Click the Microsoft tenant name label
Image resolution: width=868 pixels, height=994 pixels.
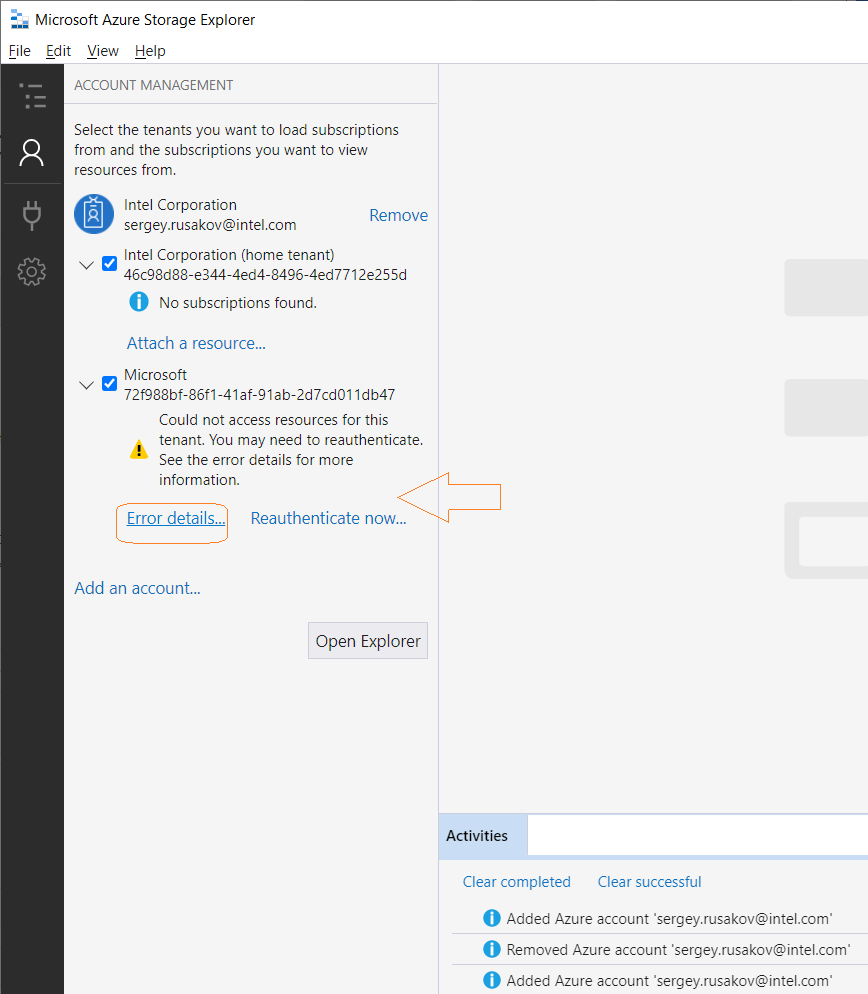coord(155,375)
